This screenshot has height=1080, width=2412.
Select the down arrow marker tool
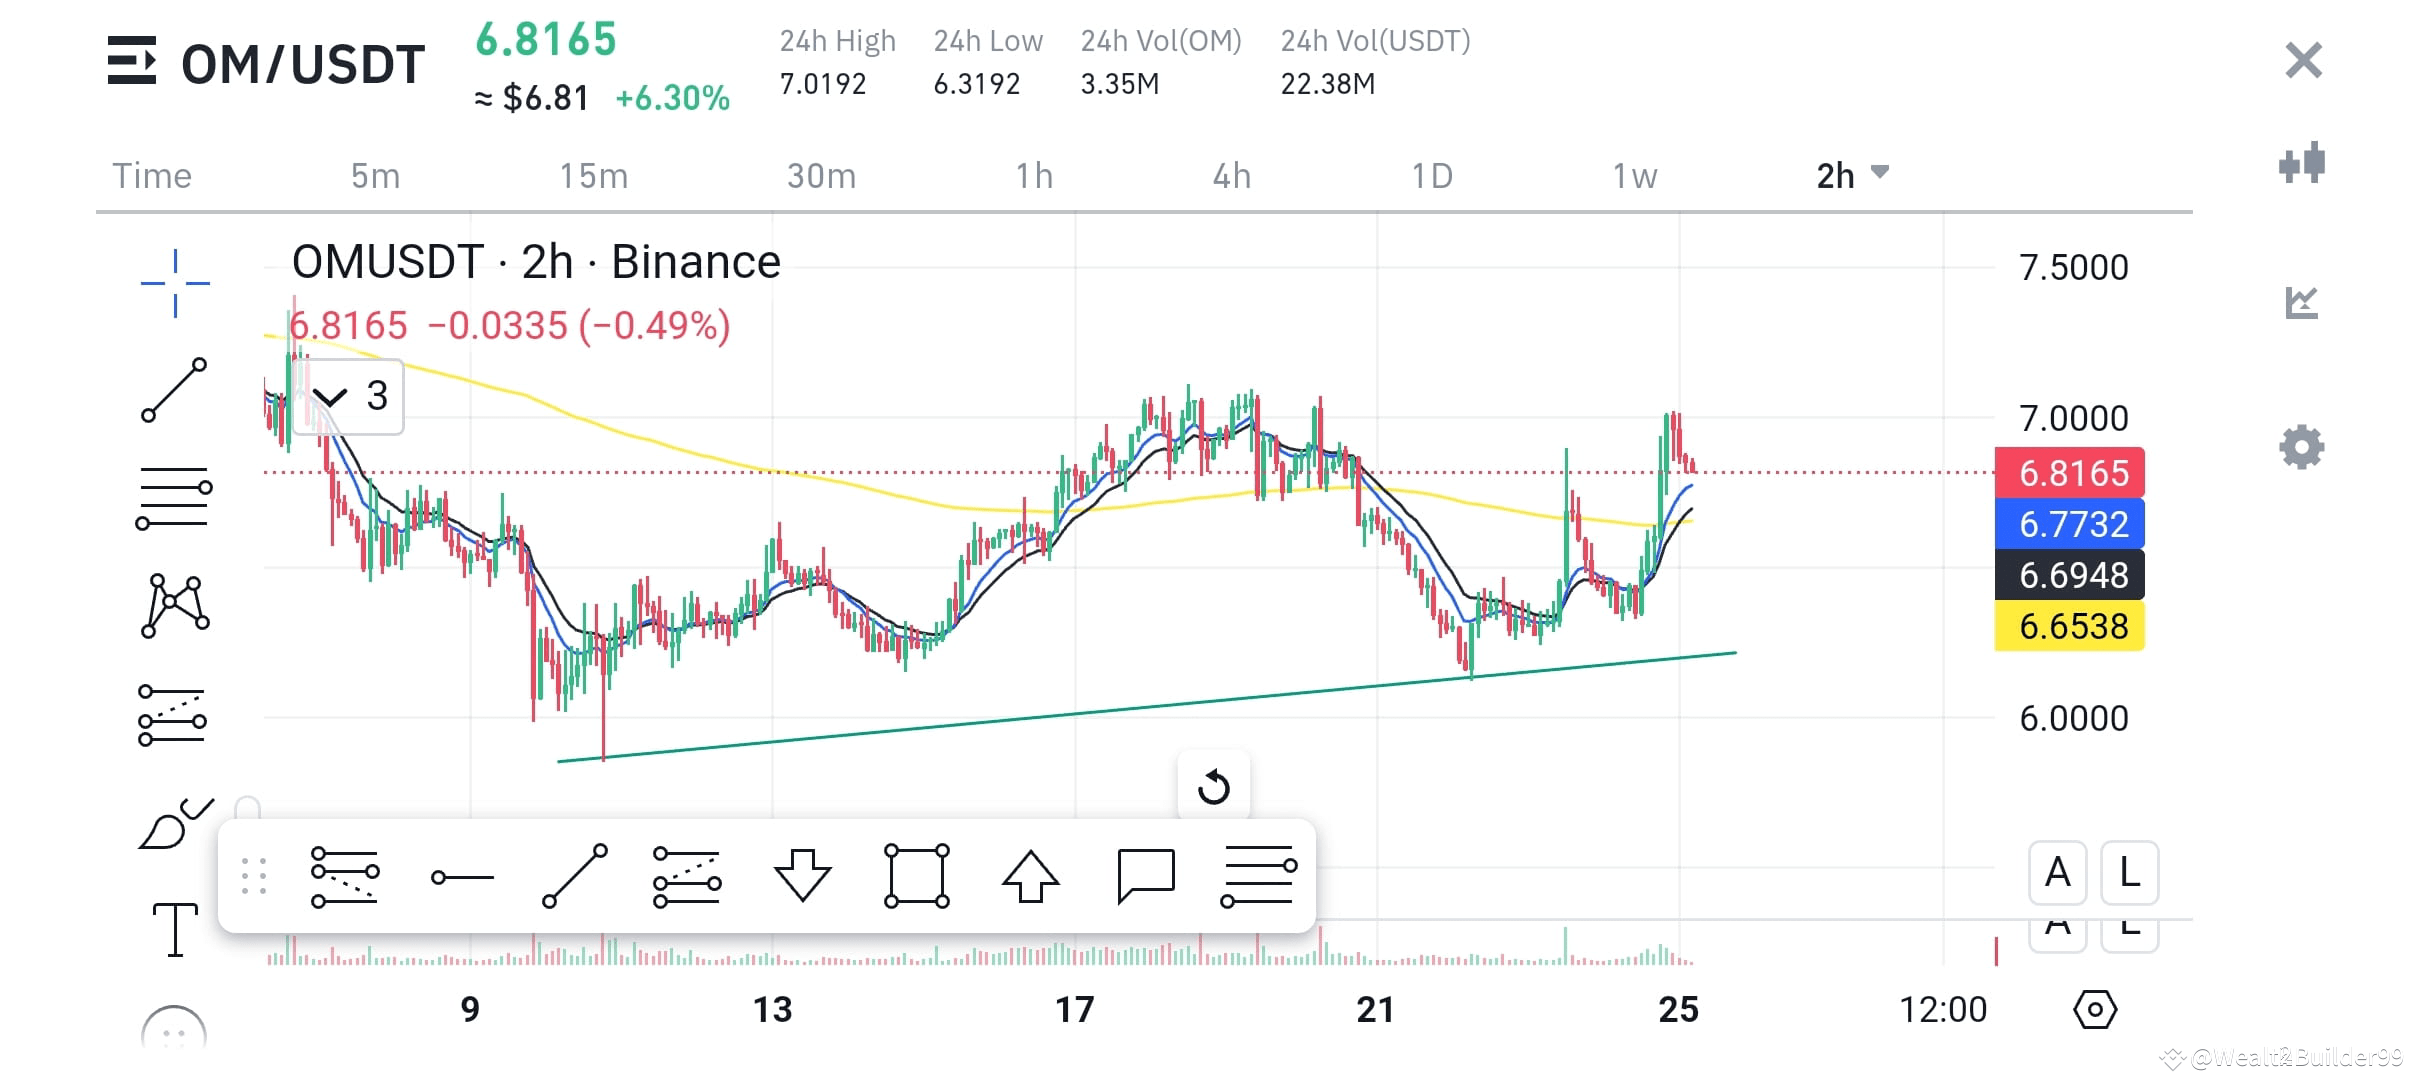802,874
